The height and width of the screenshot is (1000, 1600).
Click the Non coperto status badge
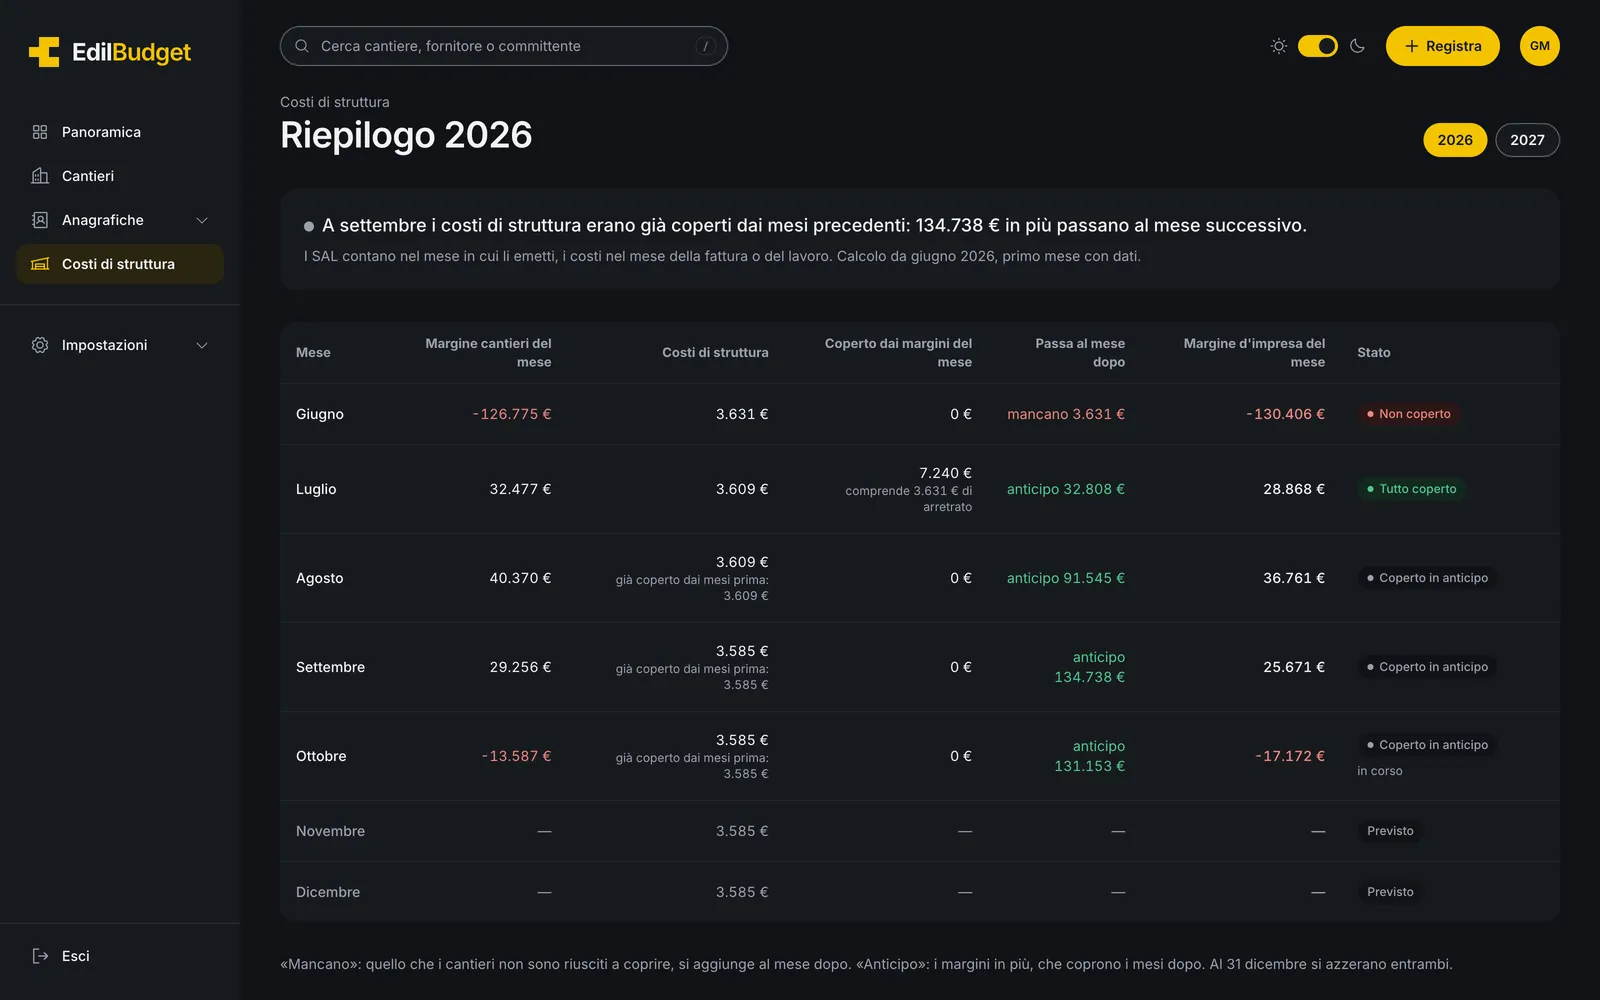tap(1408, 414)
